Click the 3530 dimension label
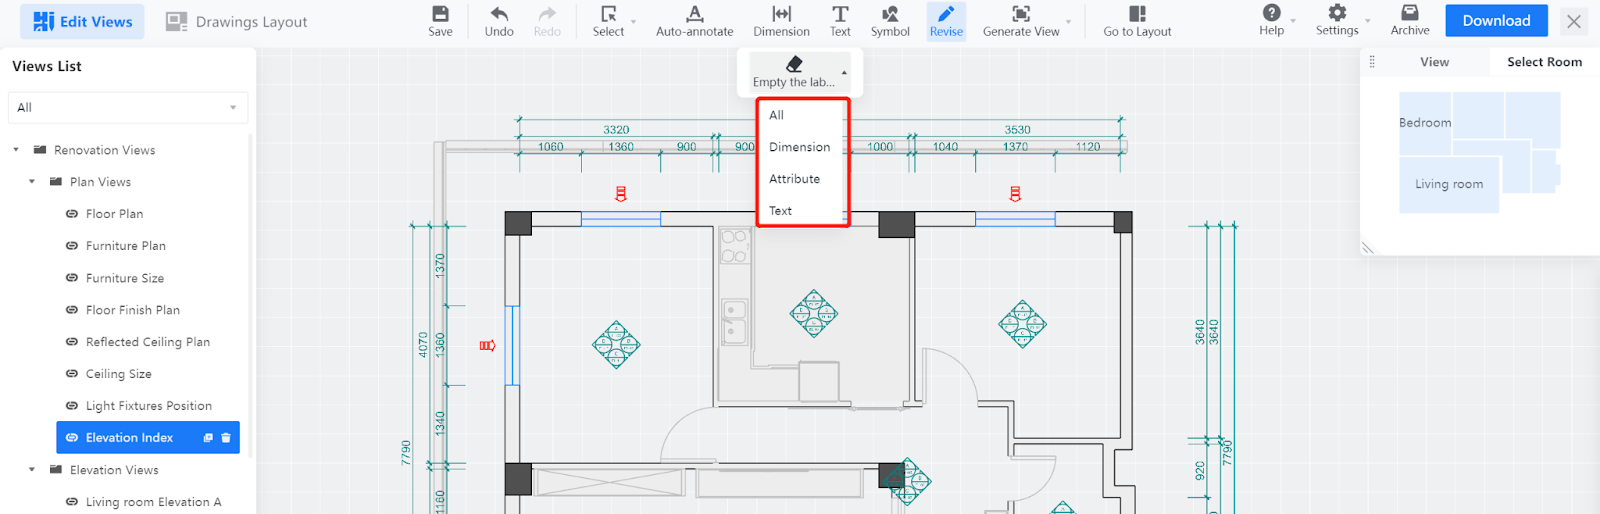 tap(1017, 130)
